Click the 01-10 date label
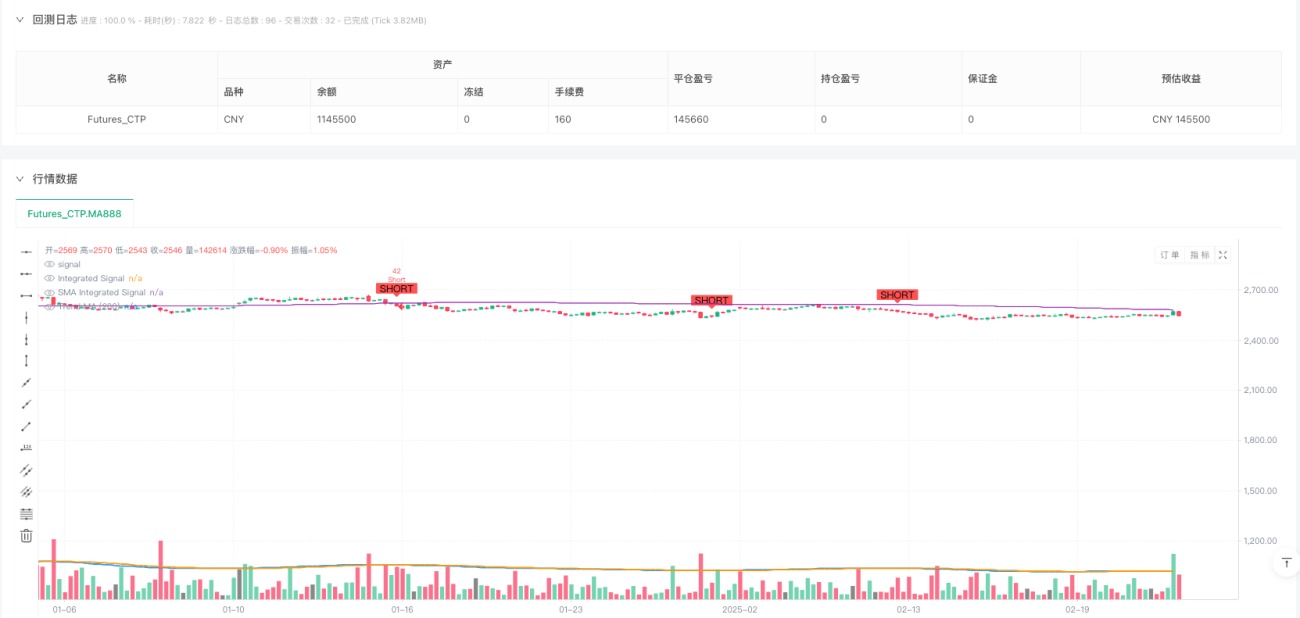Image resolution: width=1300 pixels, height=618 pixels. coord(233,608)
